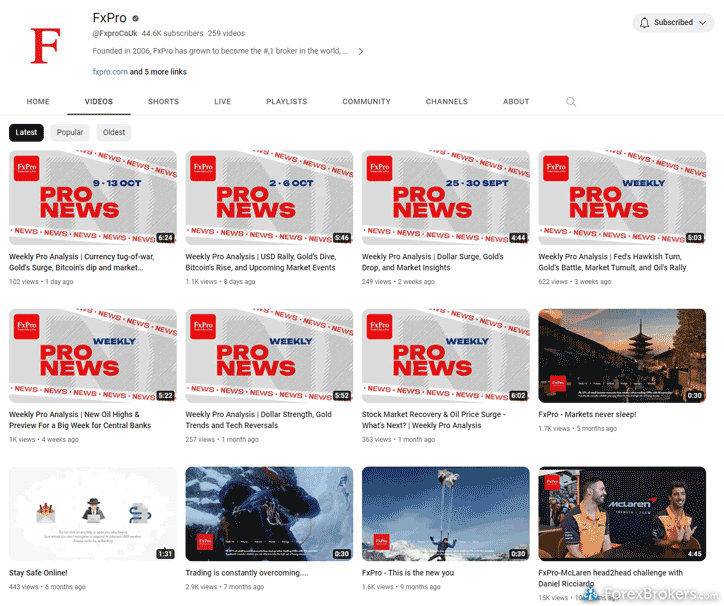The image size is (724, 606).
Task: Open the Playlists tab
Action: [x=286, y=101]
